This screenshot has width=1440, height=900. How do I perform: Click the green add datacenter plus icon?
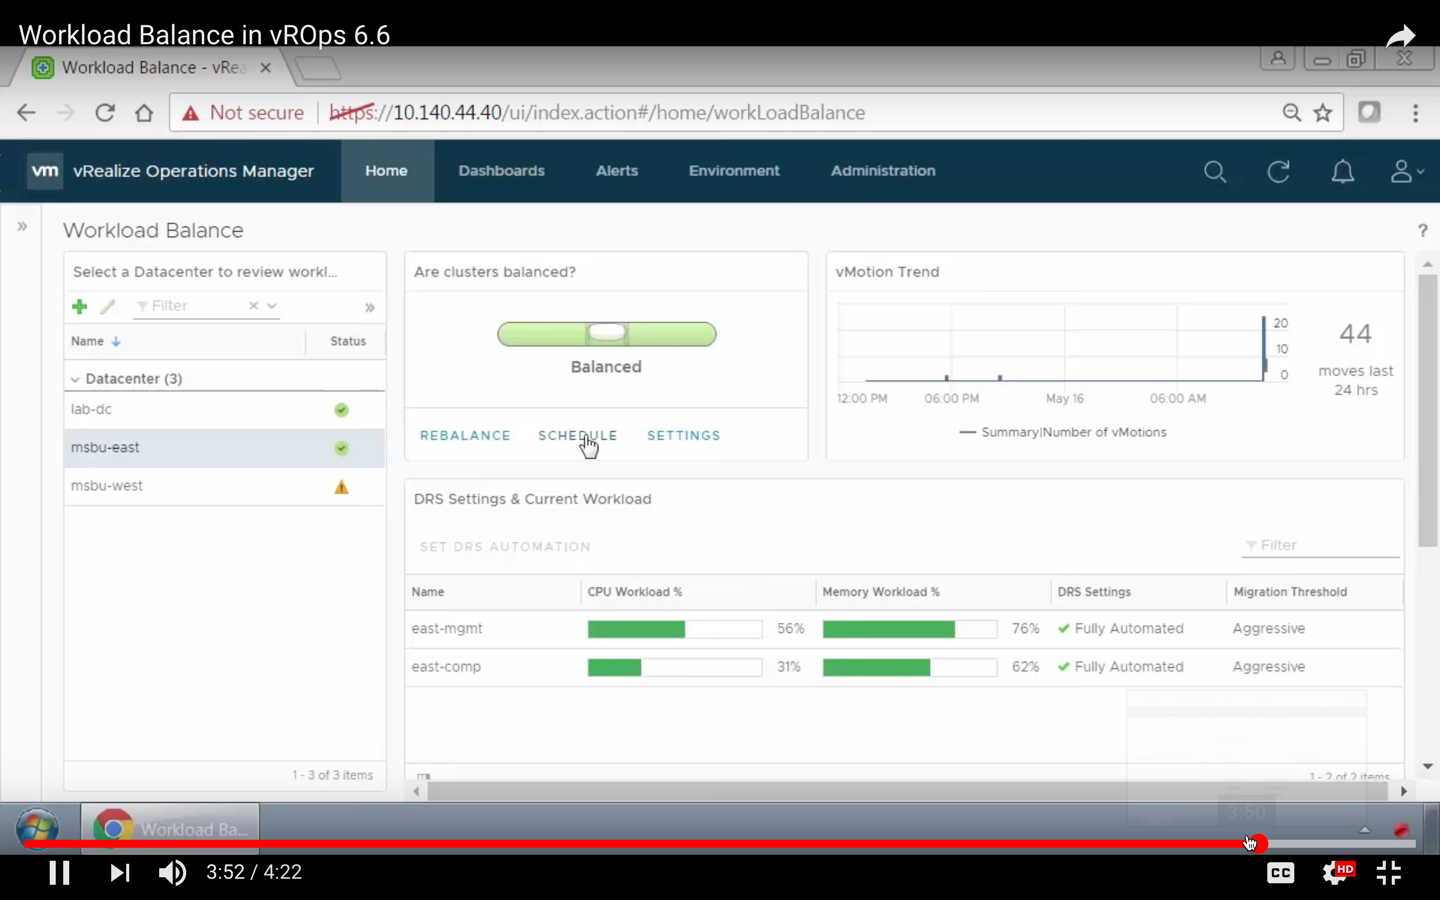pos(79,307)
